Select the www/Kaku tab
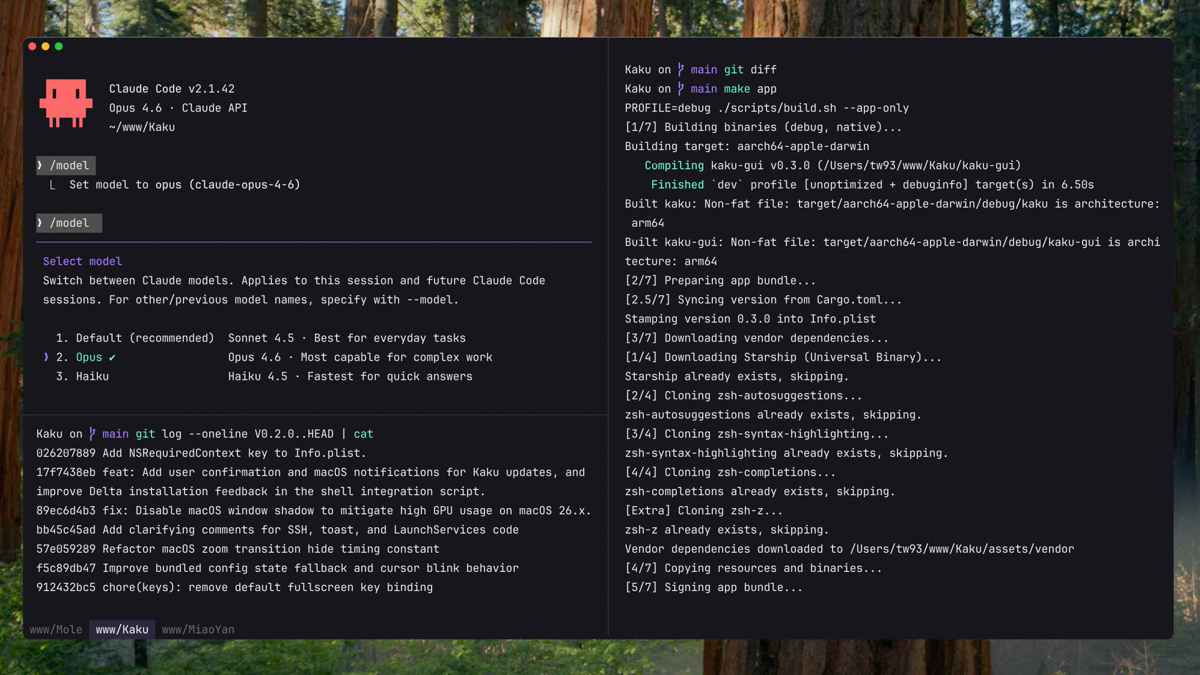Image resolution: width=1200 pixels, height=675 pixels. 122,630
